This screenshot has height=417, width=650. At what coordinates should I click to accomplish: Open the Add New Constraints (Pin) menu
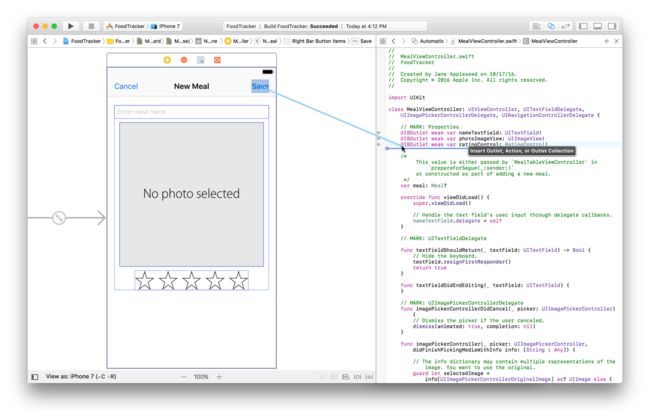pyautogui.click(x=357, y=377)
